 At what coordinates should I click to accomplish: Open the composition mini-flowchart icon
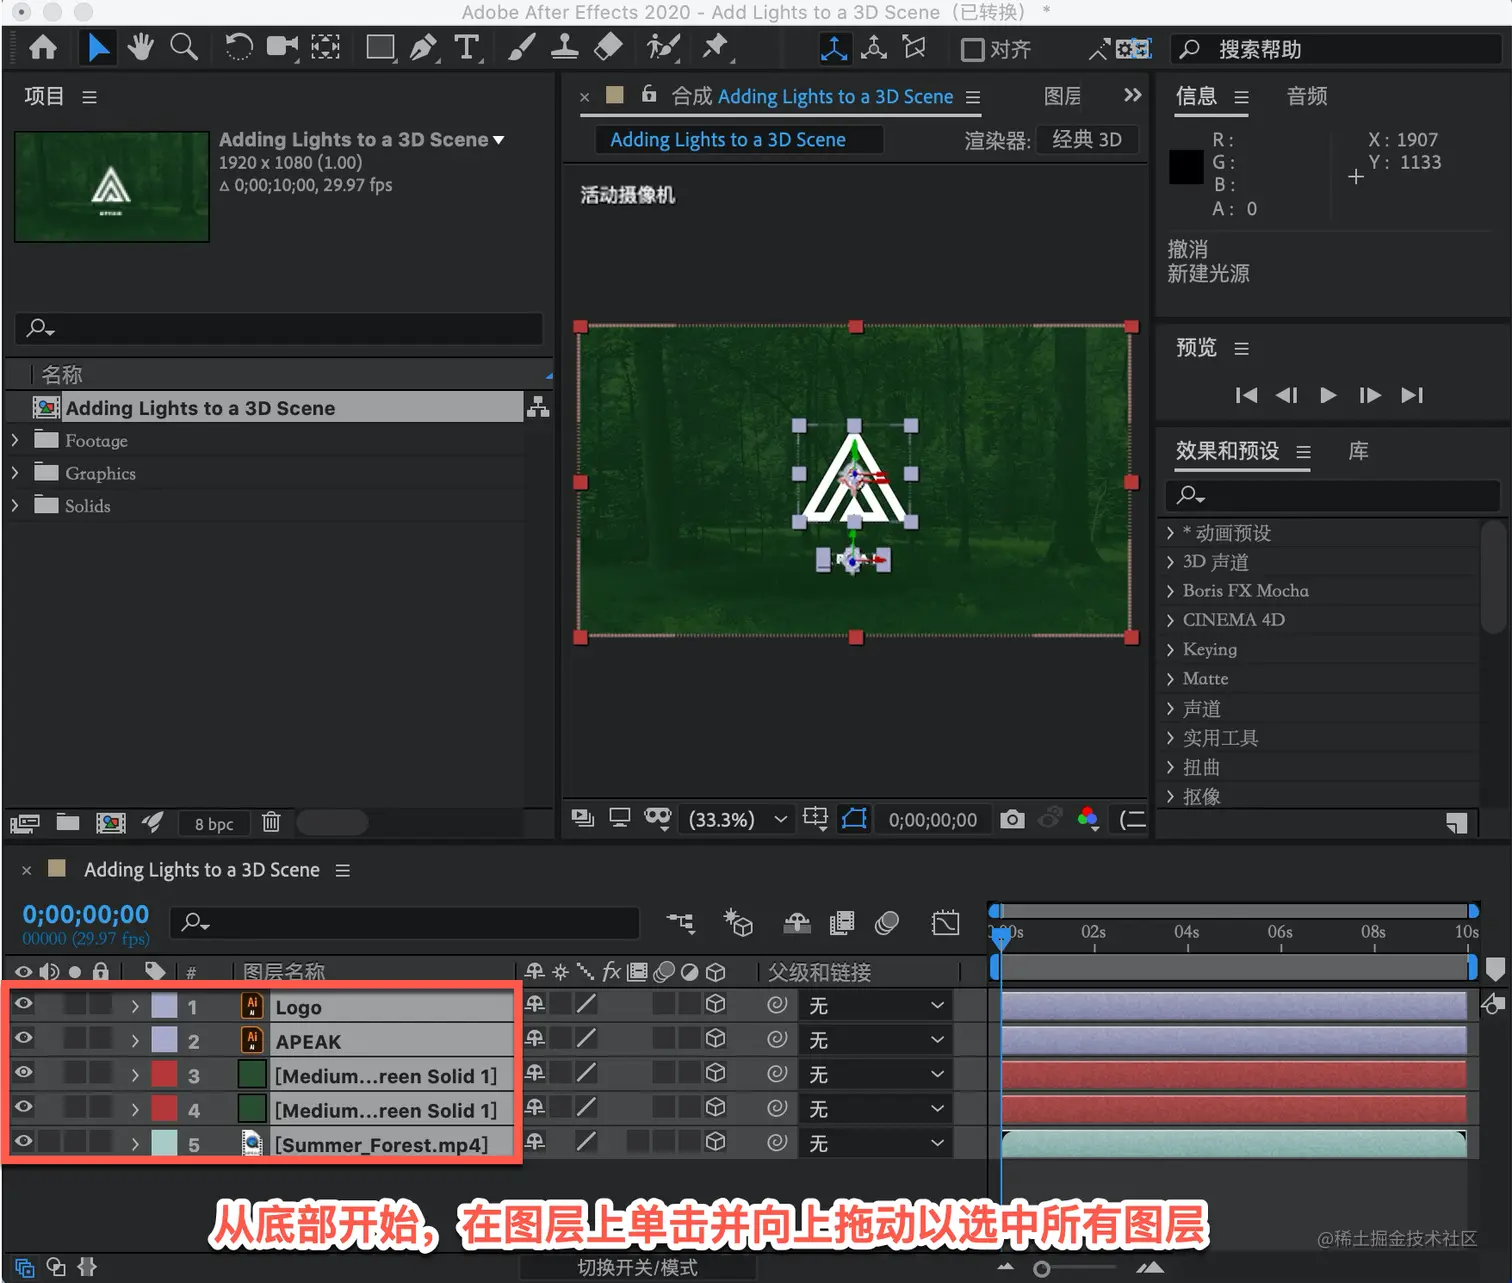(x=681, y=923)
